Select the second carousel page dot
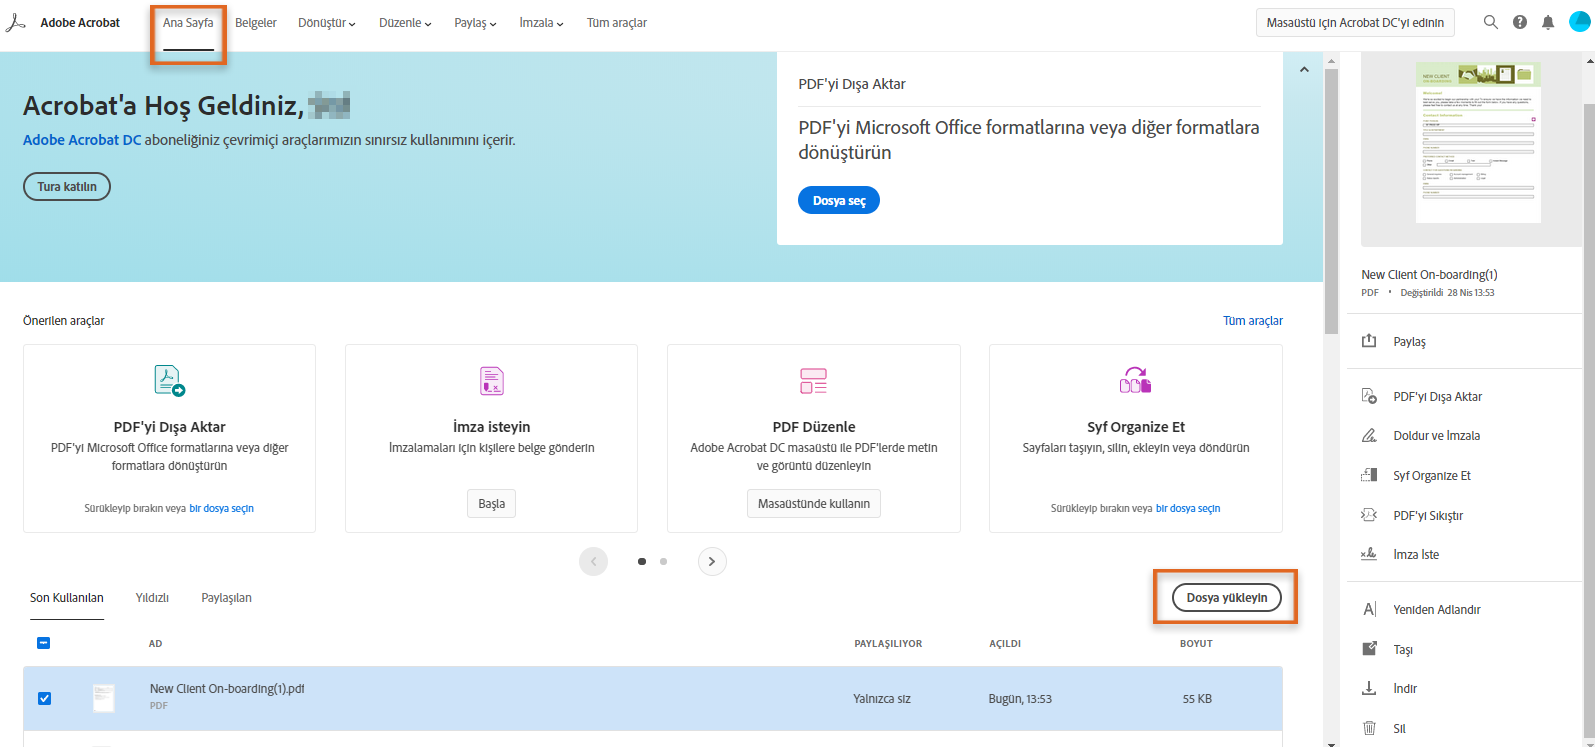Screen dimensions: 1595x747 663,562
